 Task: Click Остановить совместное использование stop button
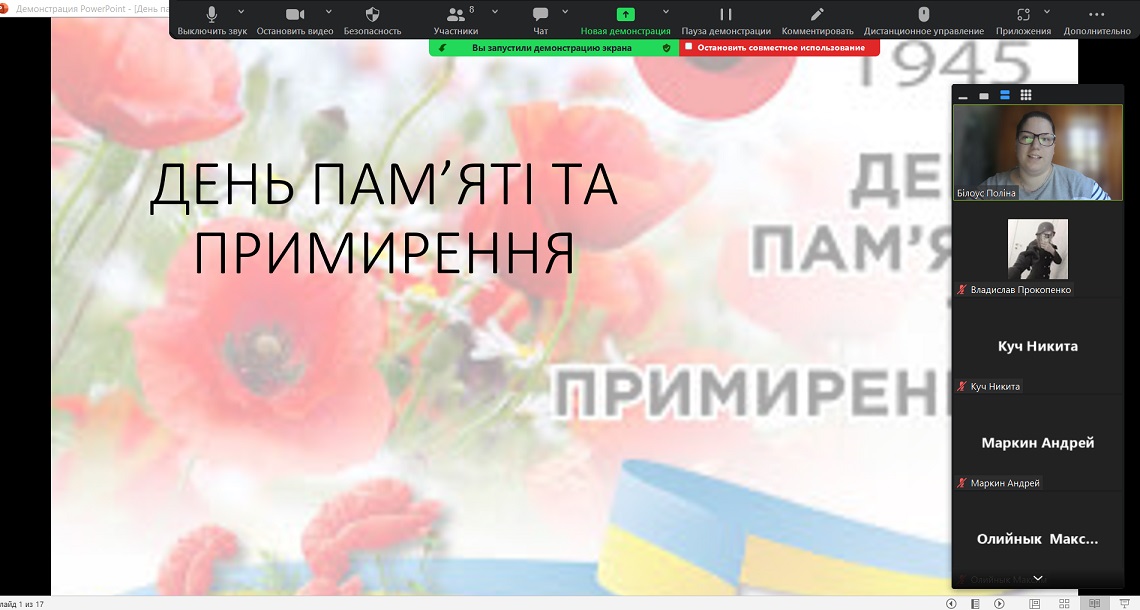pyautogui.click(x=779, y=47)
